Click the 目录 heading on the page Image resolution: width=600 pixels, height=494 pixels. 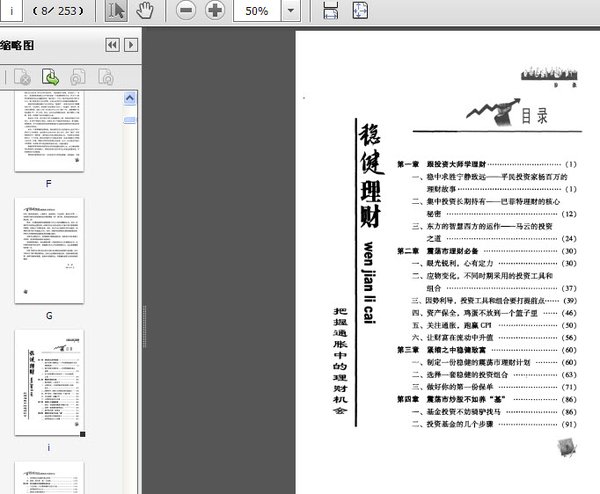535,116
